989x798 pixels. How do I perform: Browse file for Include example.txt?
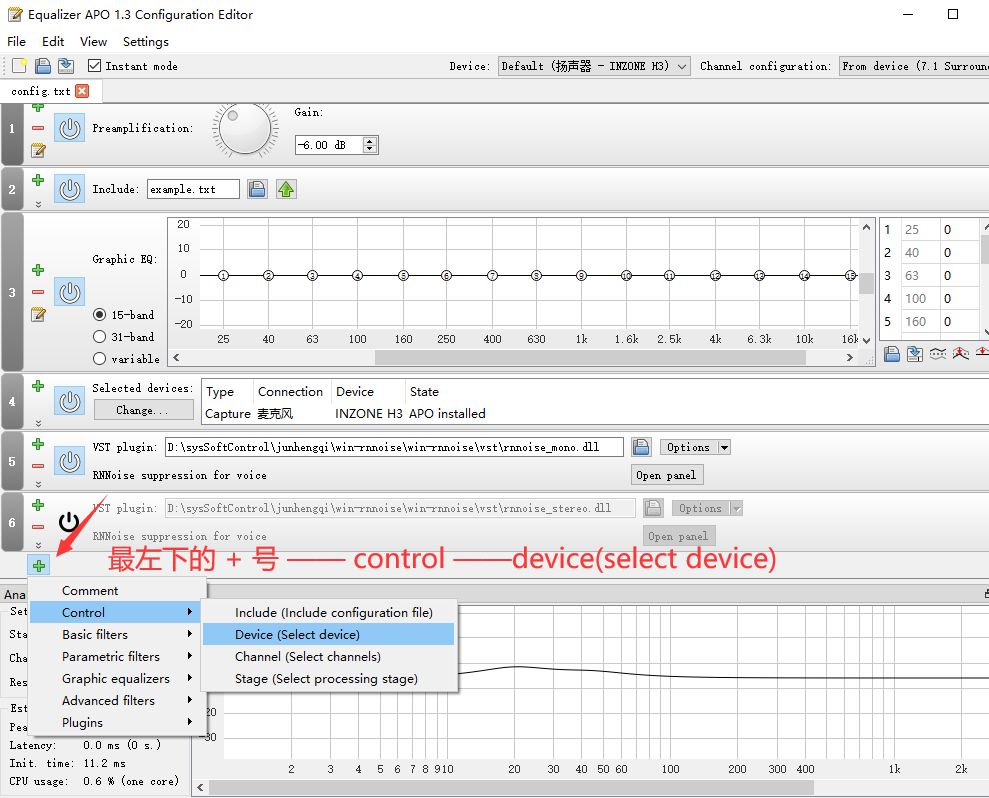[x=257, y=189]
